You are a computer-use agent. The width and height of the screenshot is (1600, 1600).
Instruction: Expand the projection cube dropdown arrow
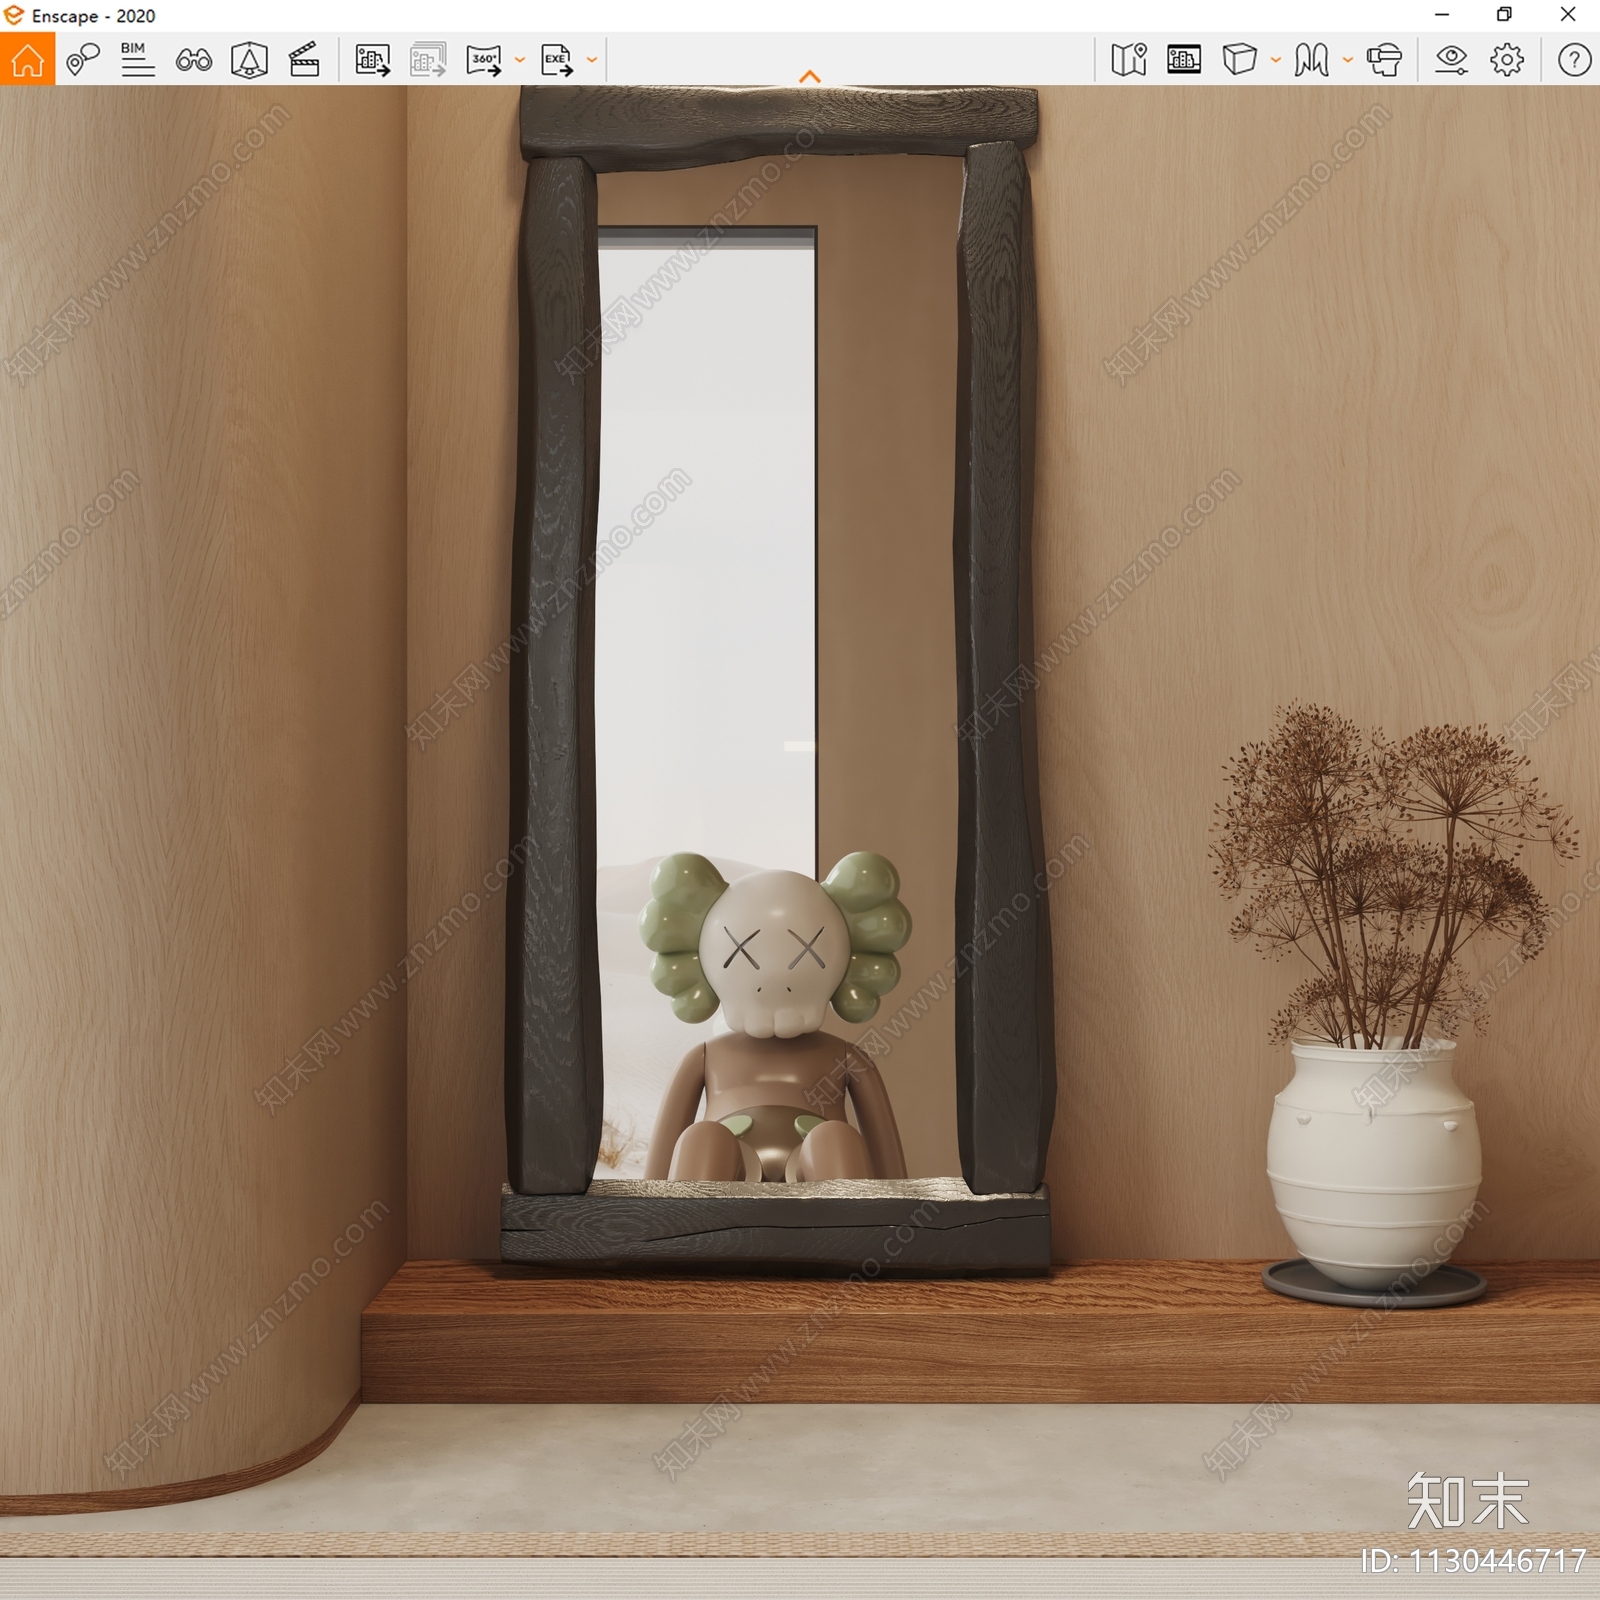[1276, 60]
